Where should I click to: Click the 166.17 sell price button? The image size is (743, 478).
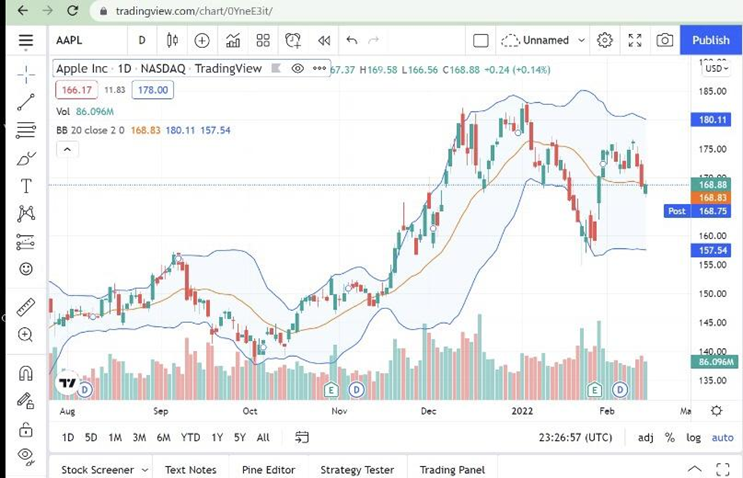pyautogui.click(x=76, y=90)
